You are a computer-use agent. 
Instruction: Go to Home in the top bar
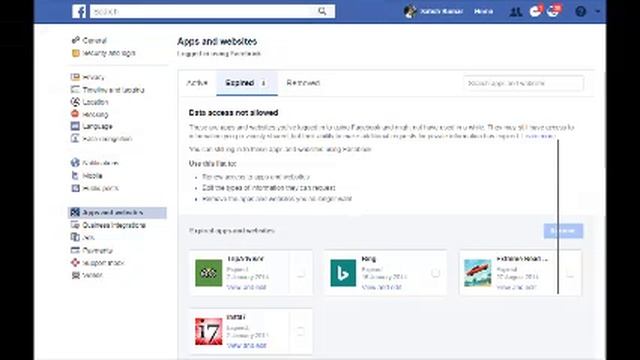click(x=483, y=11)
